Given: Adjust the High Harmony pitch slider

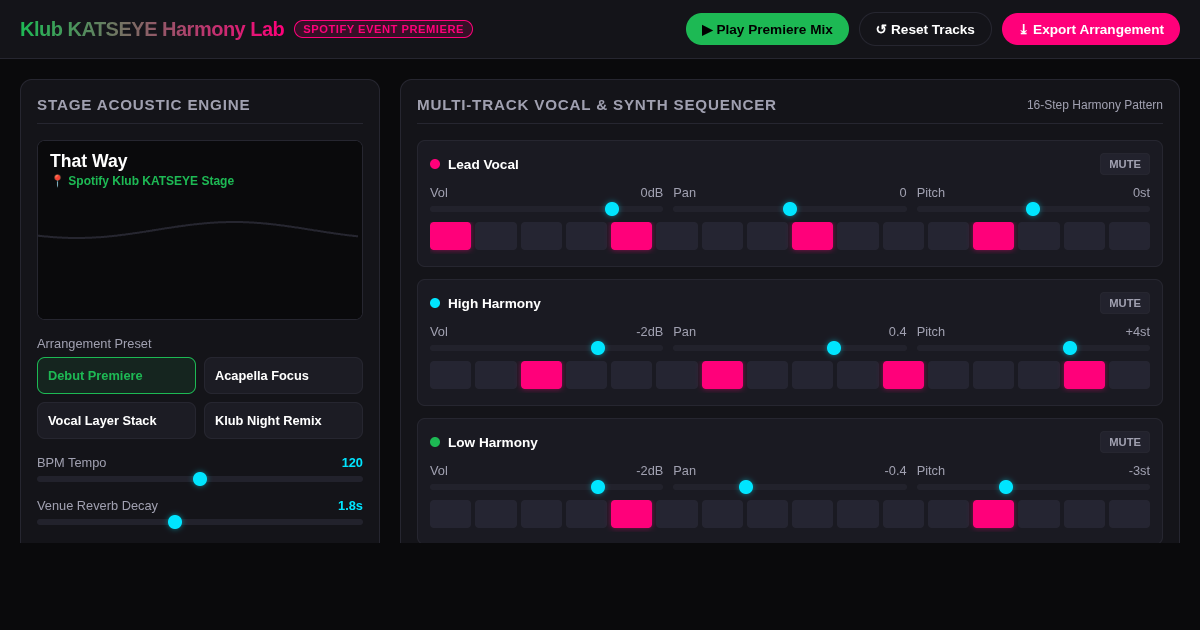Looking at the screenshot, I should [1033, 348].
